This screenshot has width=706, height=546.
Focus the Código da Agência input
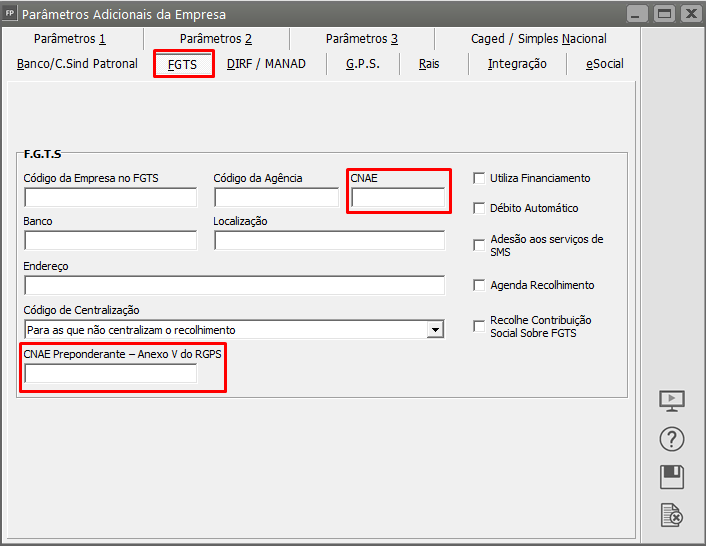[276, 198]
